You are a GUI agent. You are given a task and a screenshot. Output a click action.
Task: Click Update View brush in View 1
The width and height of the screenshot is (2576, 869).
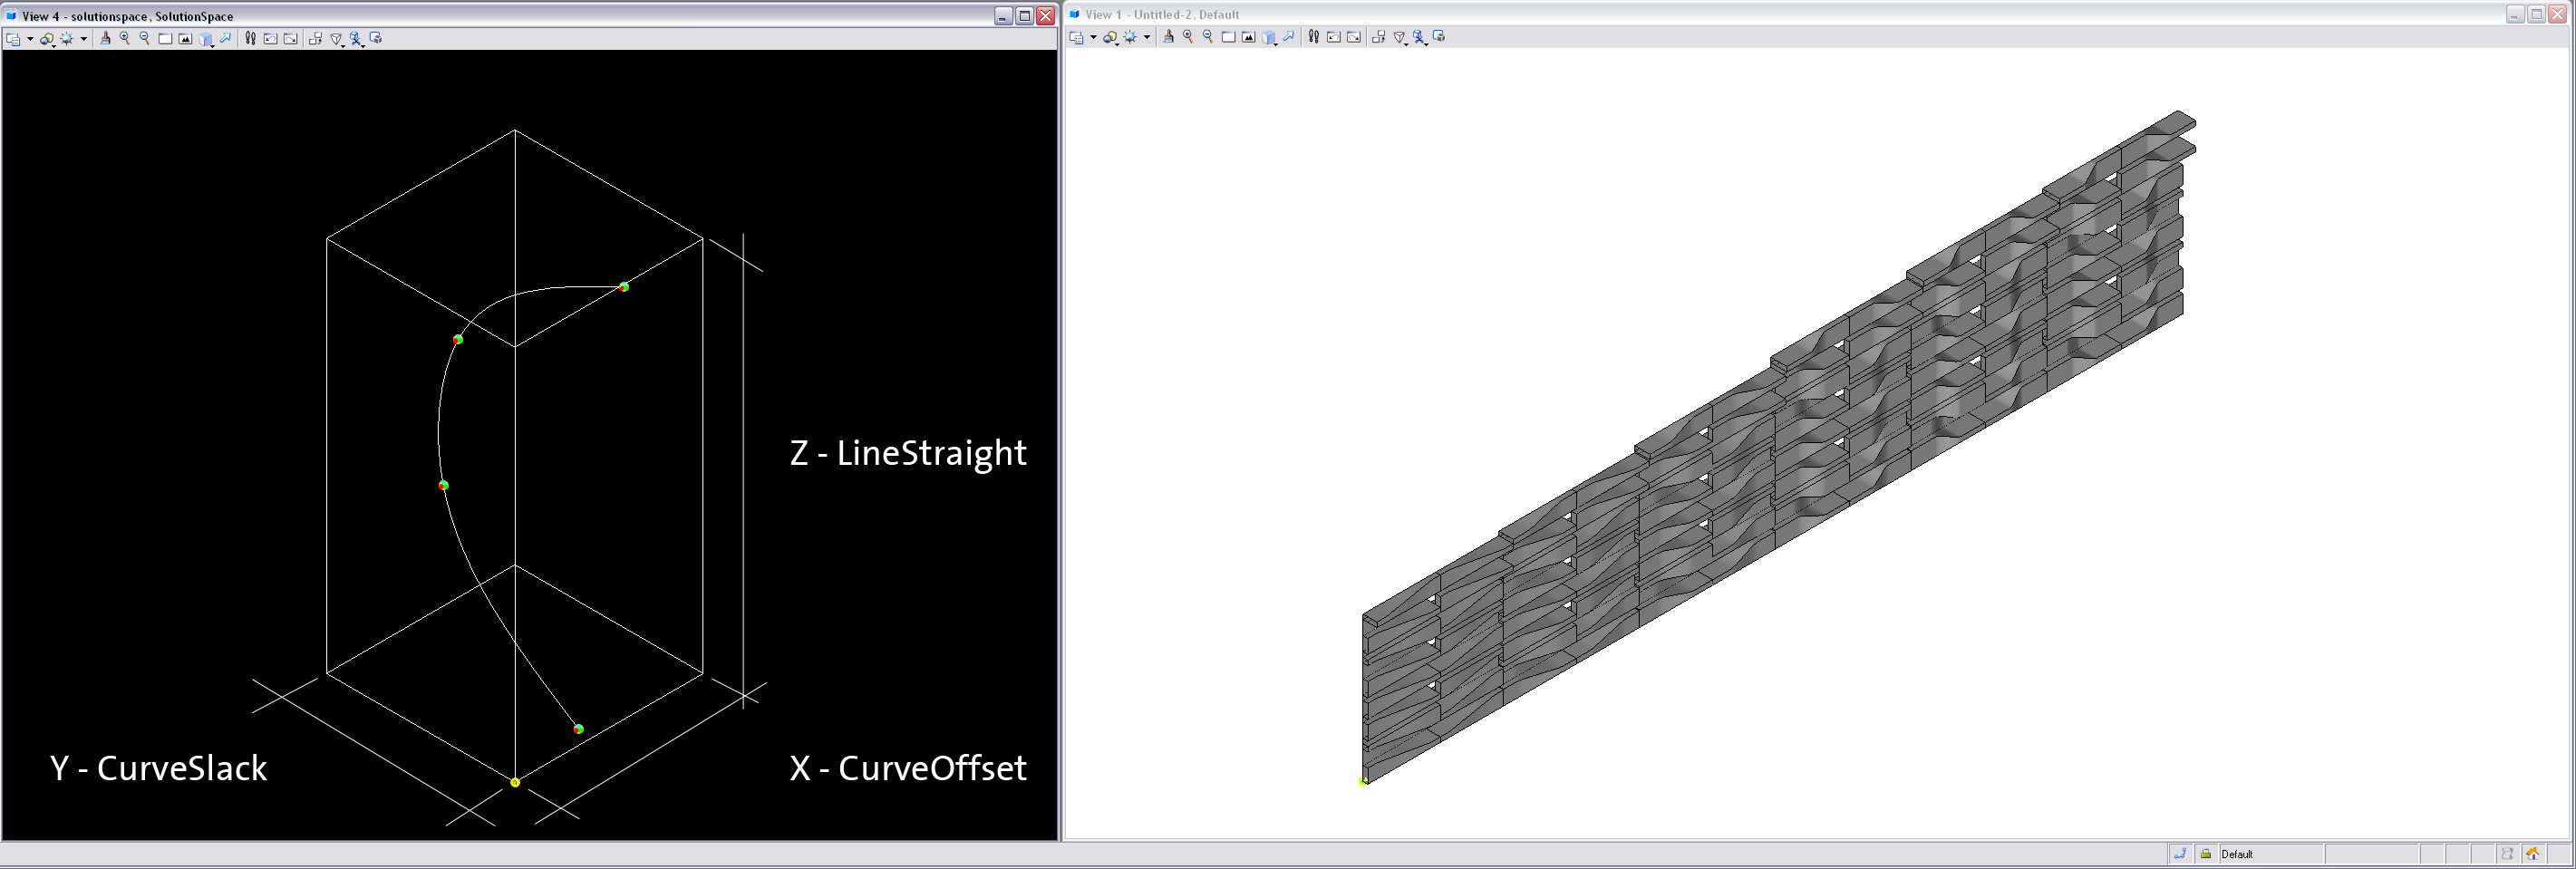coord(1168,36)
